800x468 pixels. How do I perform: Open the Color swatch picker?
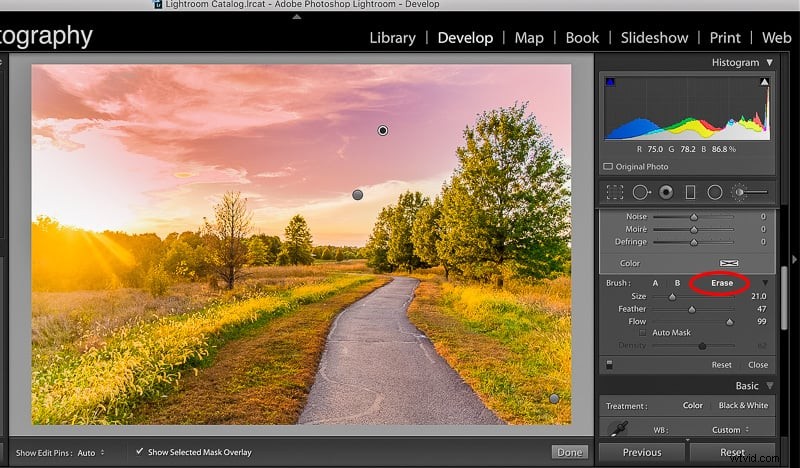coord(729,263)
